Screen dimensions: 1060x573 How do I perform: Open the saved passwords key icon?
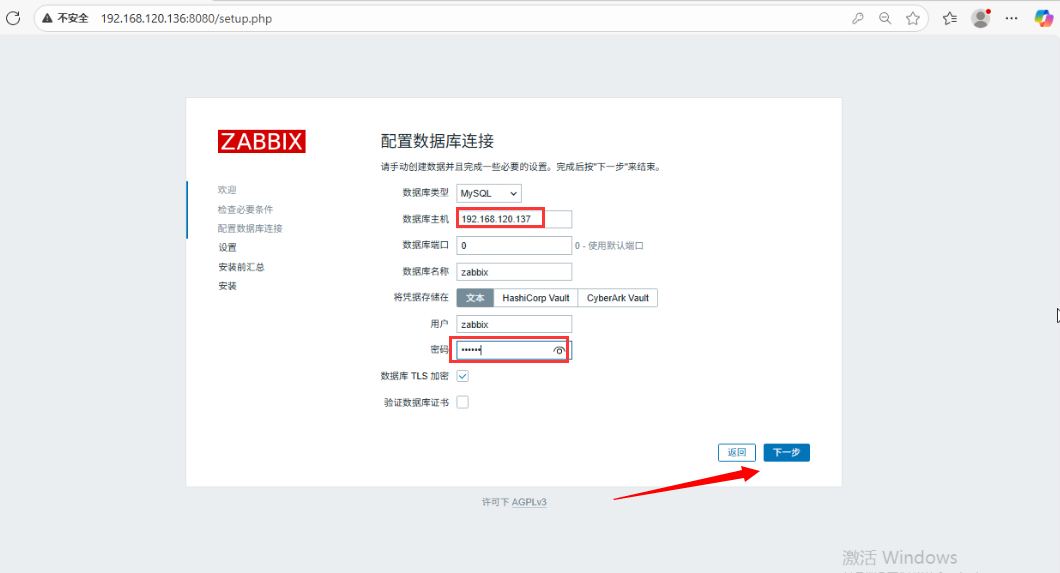click(x=857, y=18)
